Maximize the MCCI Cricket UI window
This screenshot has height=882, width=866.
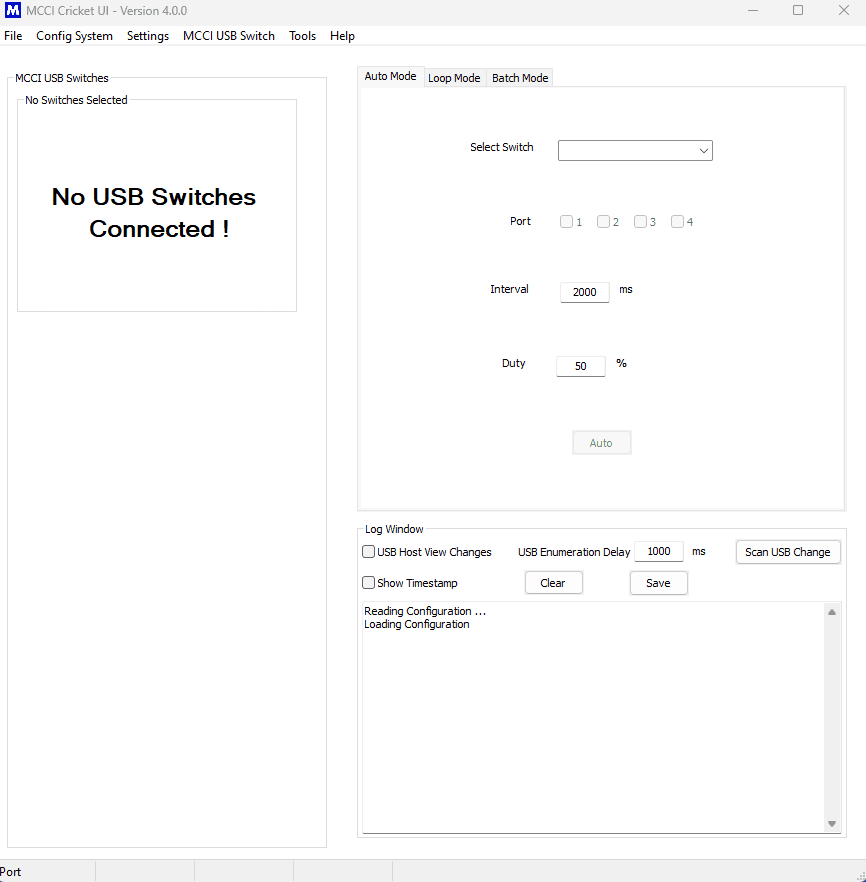[x=798, y=10]
